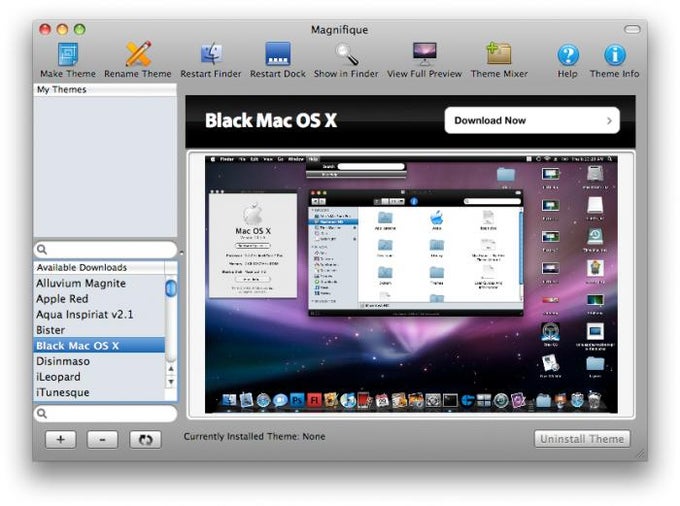Toggle toolbar with the title bar pill button
680x506 pixels.
click(632, 29)
